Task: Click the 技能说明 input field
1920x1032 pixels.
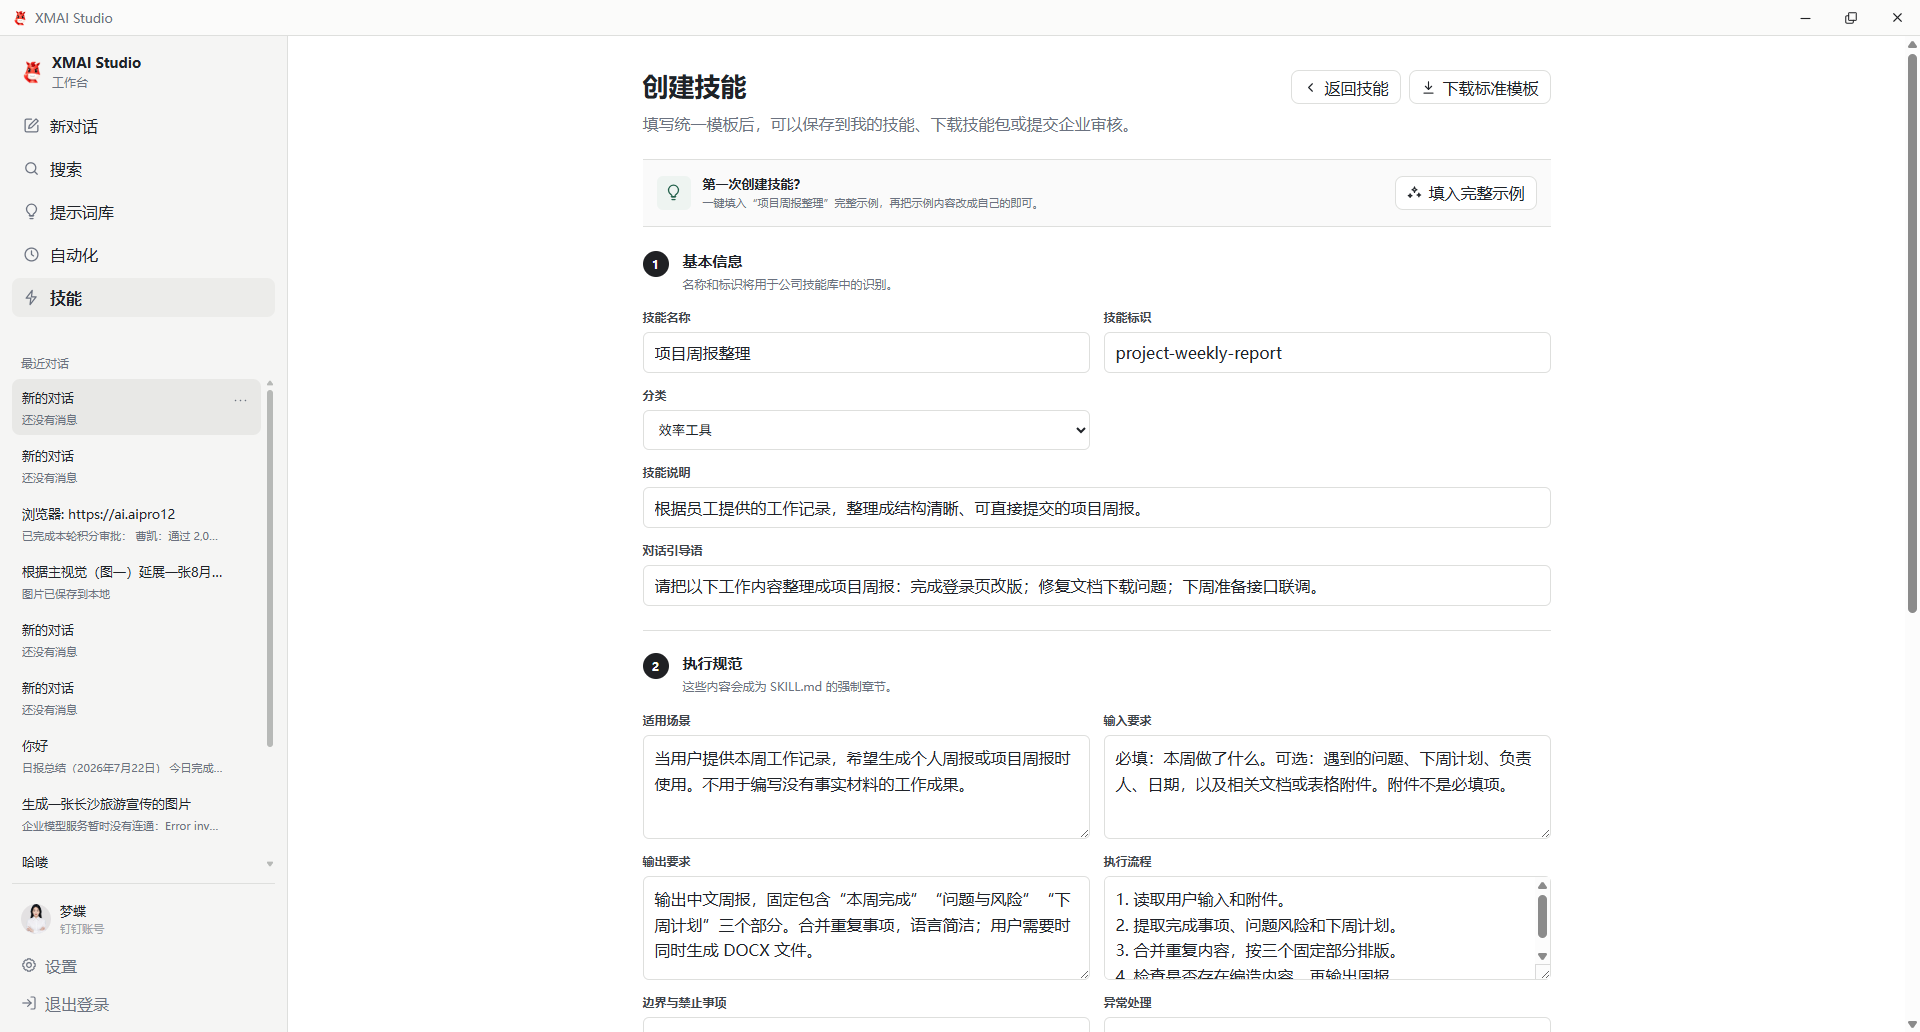Action: [1096, 508]
